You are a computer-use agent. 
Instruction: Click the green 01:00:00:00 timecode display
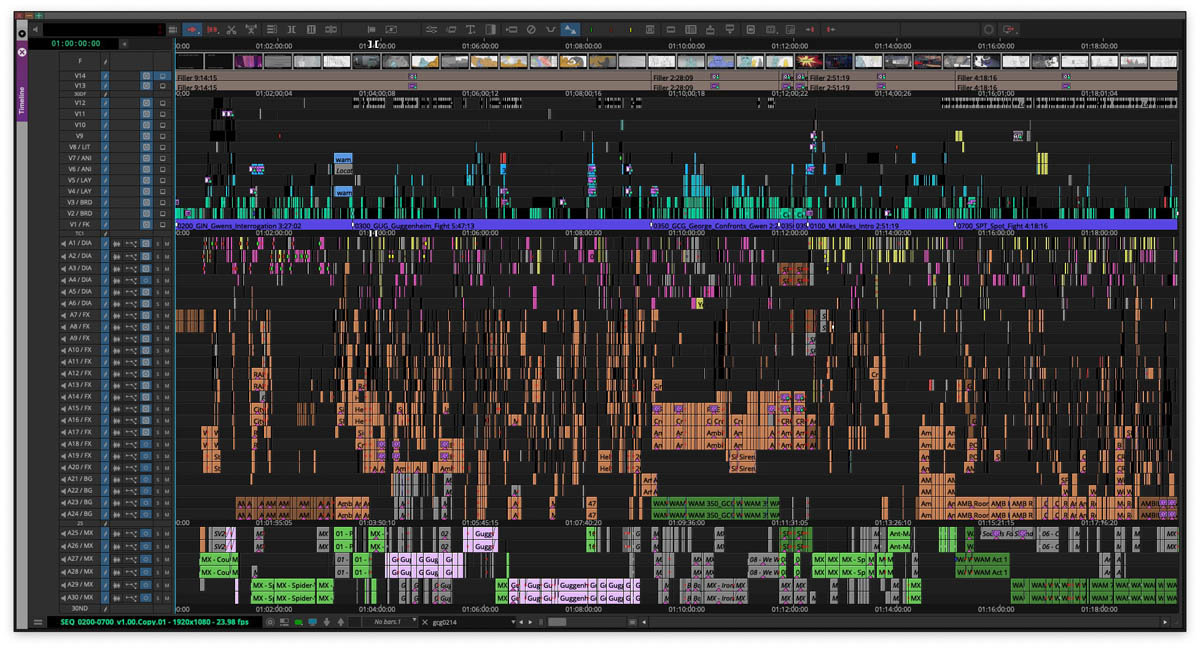76,44
